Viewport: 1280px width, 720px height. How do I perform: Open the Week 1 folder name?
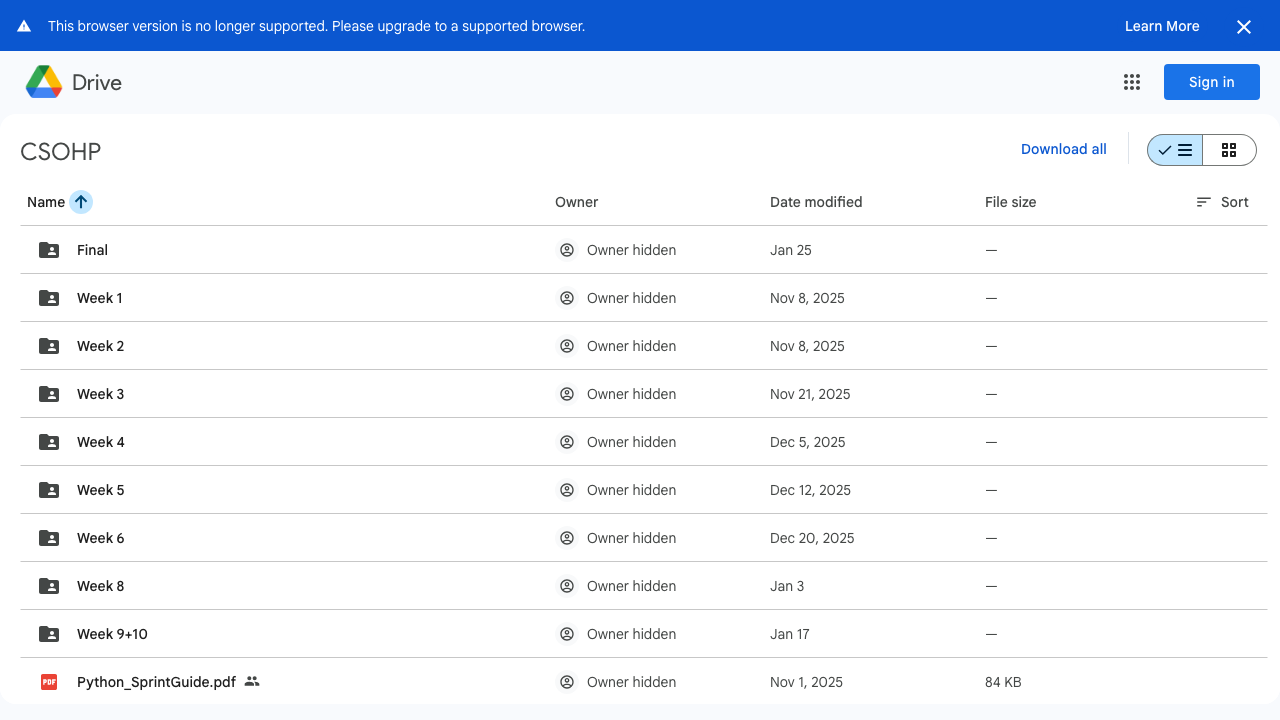click(100, 298)
